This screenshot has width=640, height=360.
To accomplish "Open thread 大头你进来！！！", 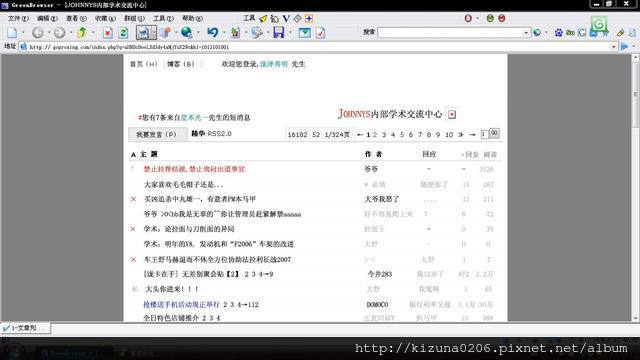I will pos(172,289).
